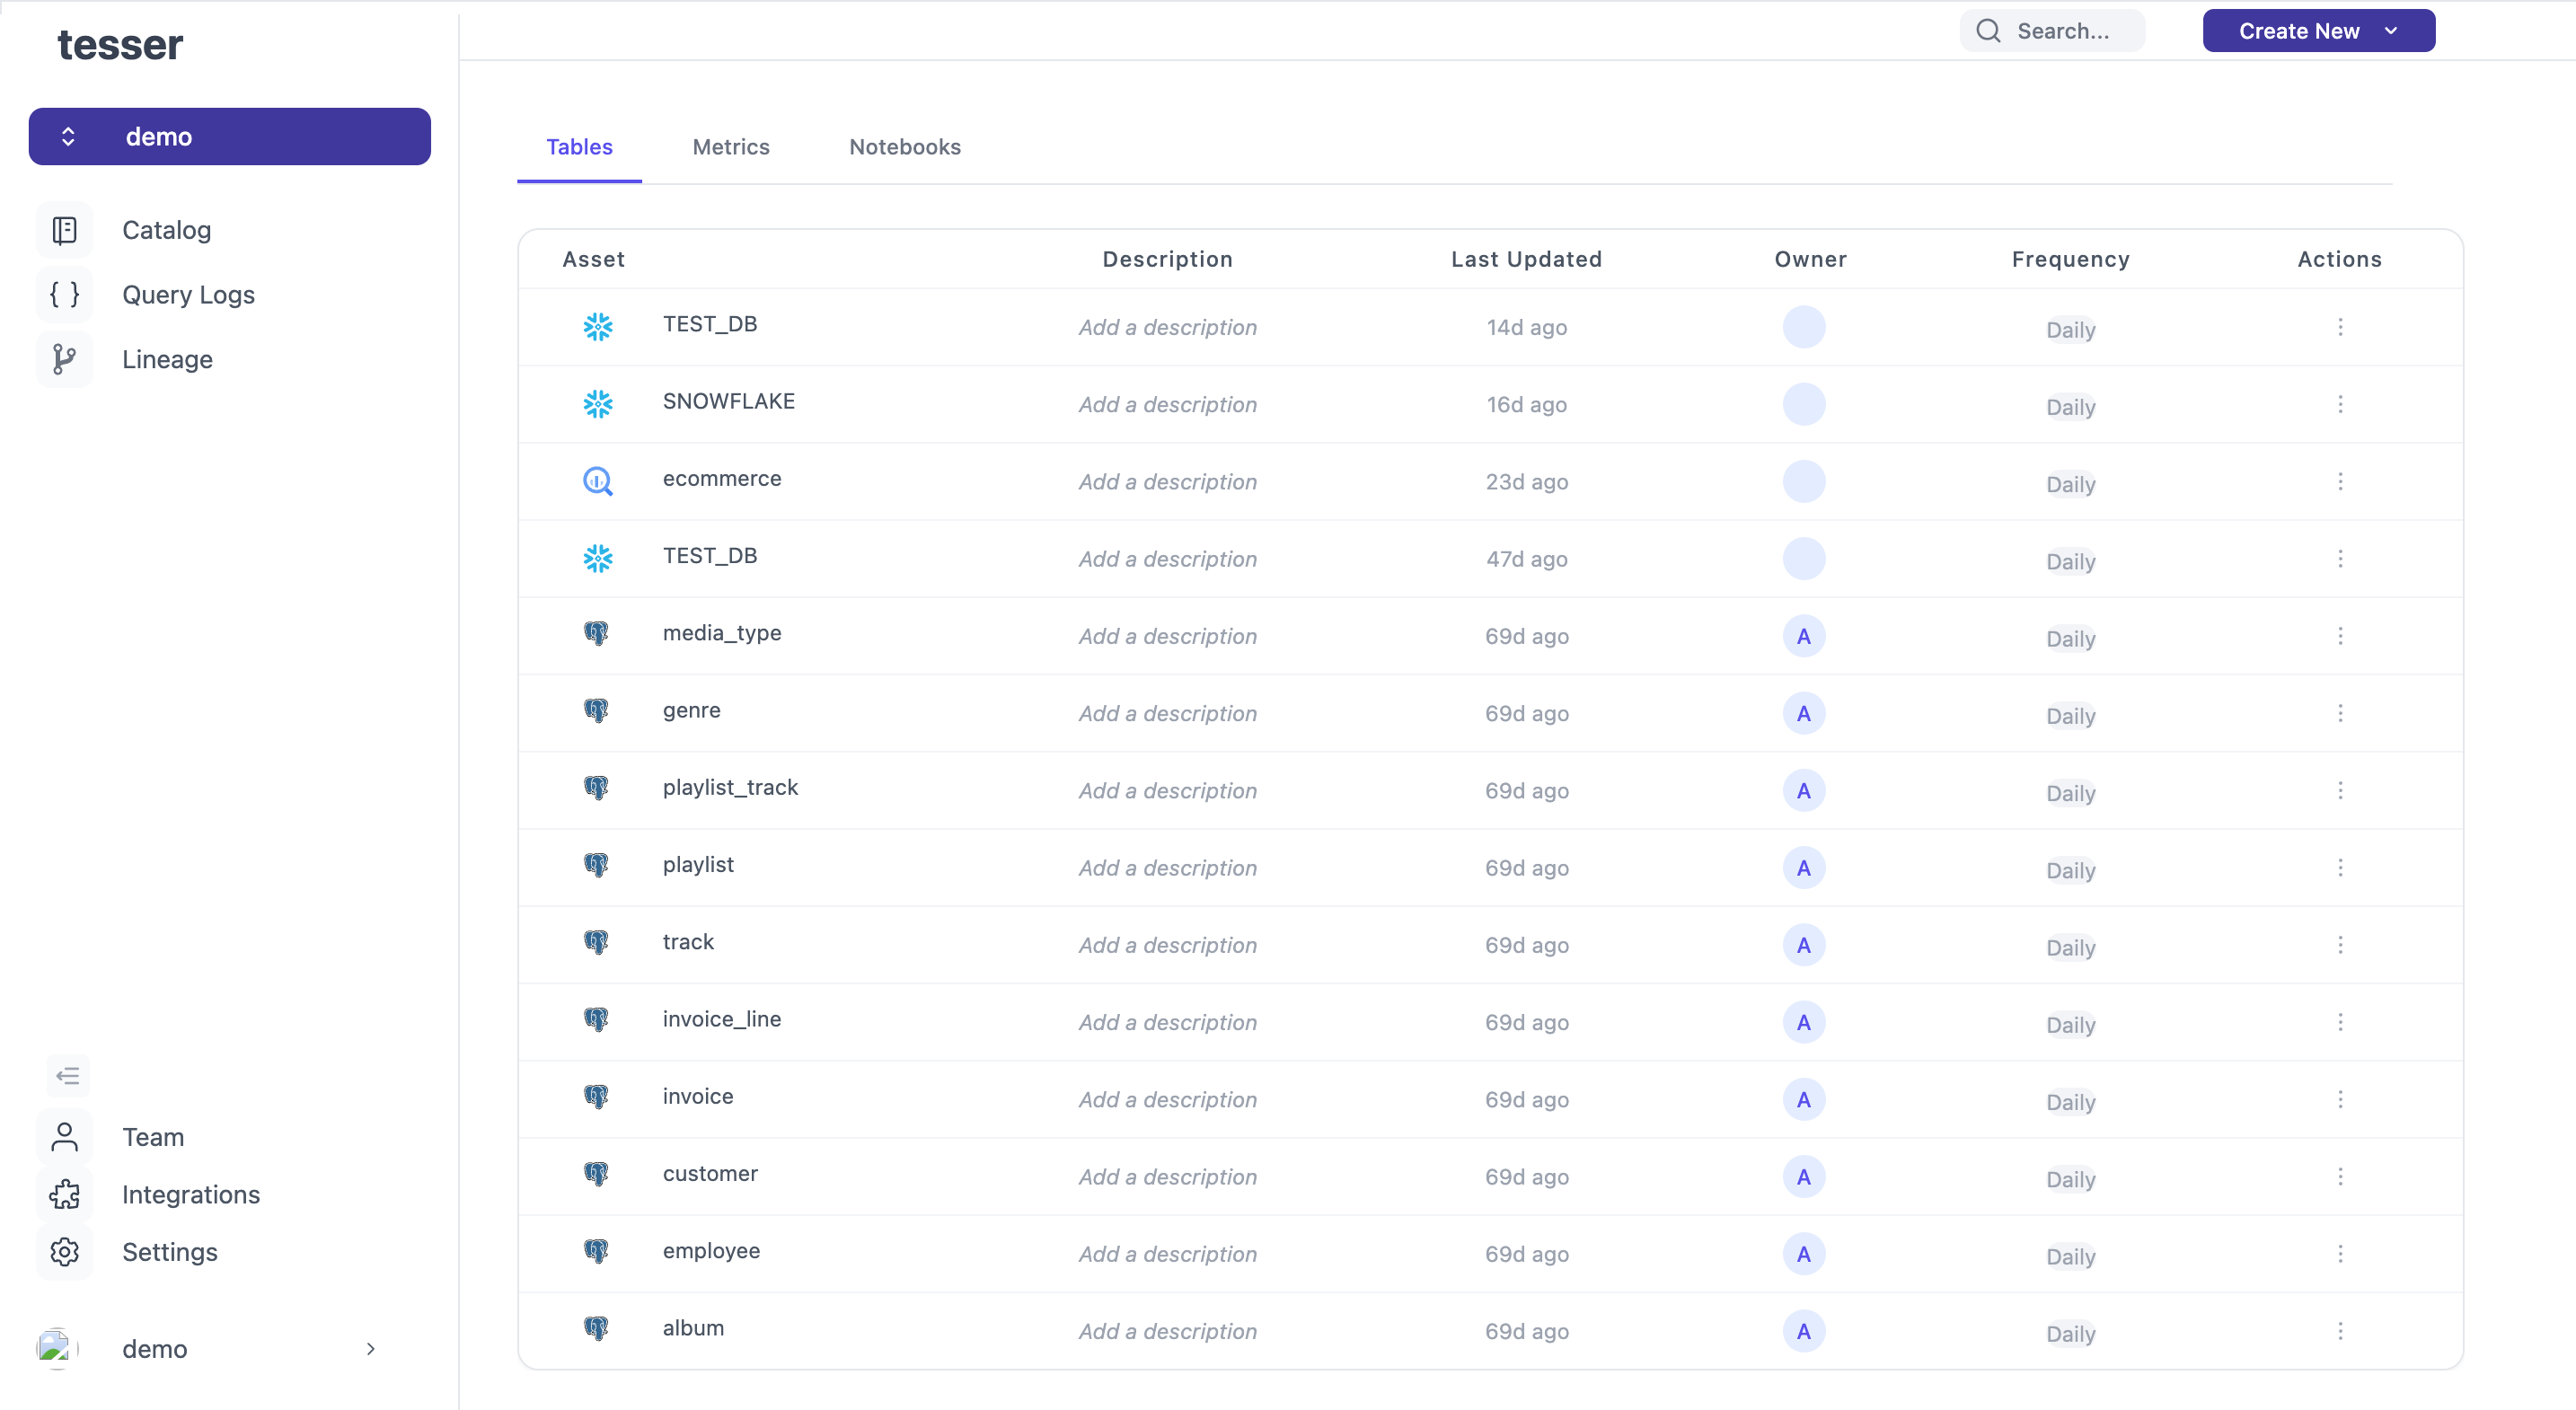Image resolution: width=2576 pixels, height=1410 pixels.
Task: Click Postgres icon of track row
Action: 596,942
